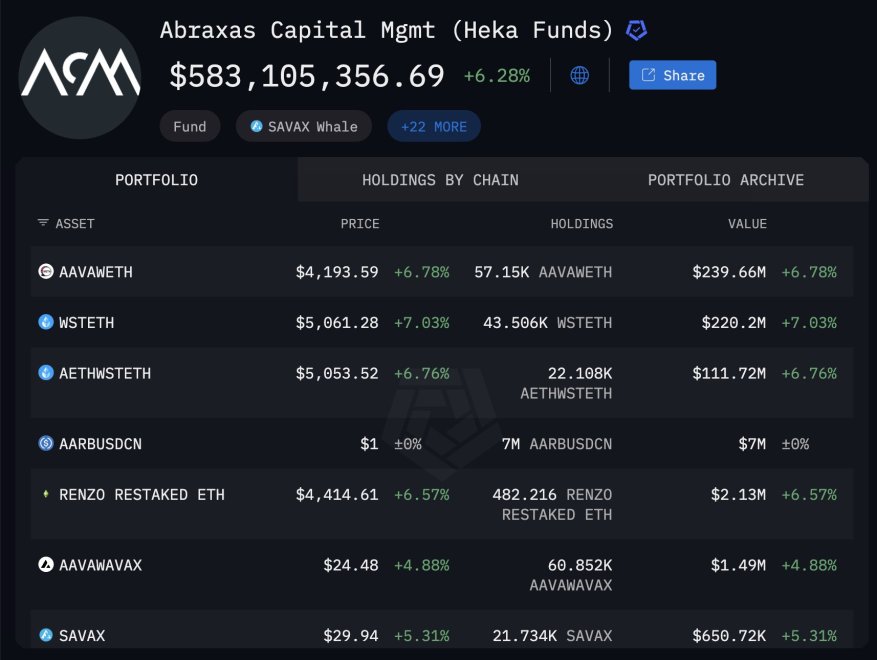Open the Abraxas Capital ACM logo
The image size is (877, 660).
click(80, 76)
